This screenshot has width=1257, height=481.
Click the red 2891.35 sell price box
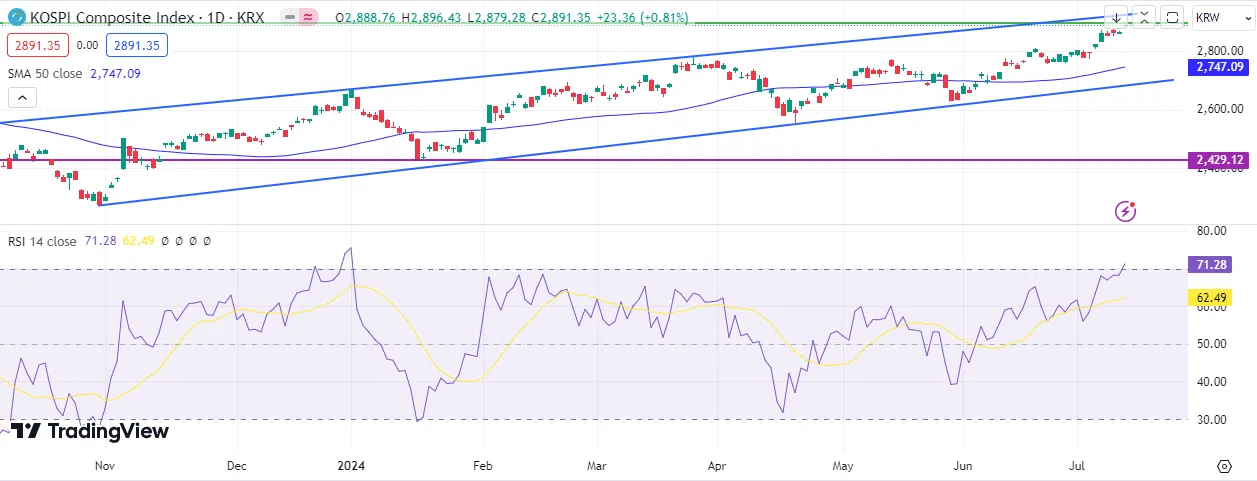pos(37,45)
